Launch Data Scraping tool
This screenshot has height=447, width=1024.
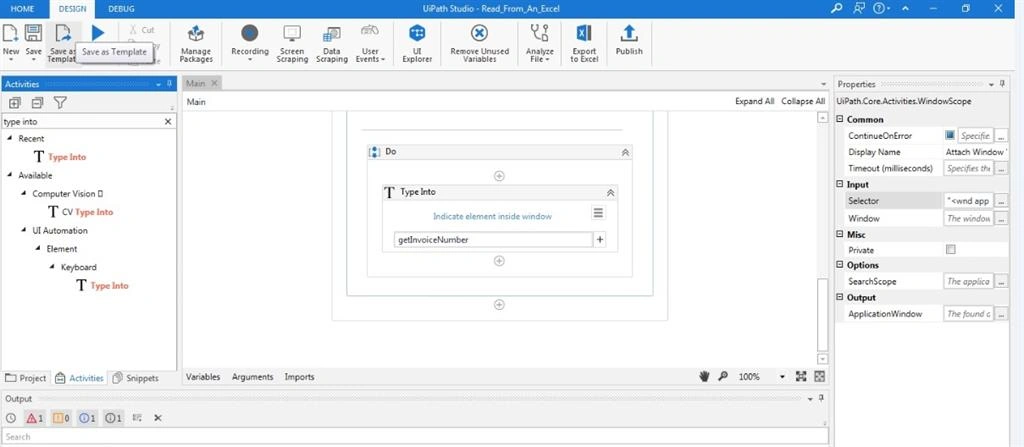332,43
